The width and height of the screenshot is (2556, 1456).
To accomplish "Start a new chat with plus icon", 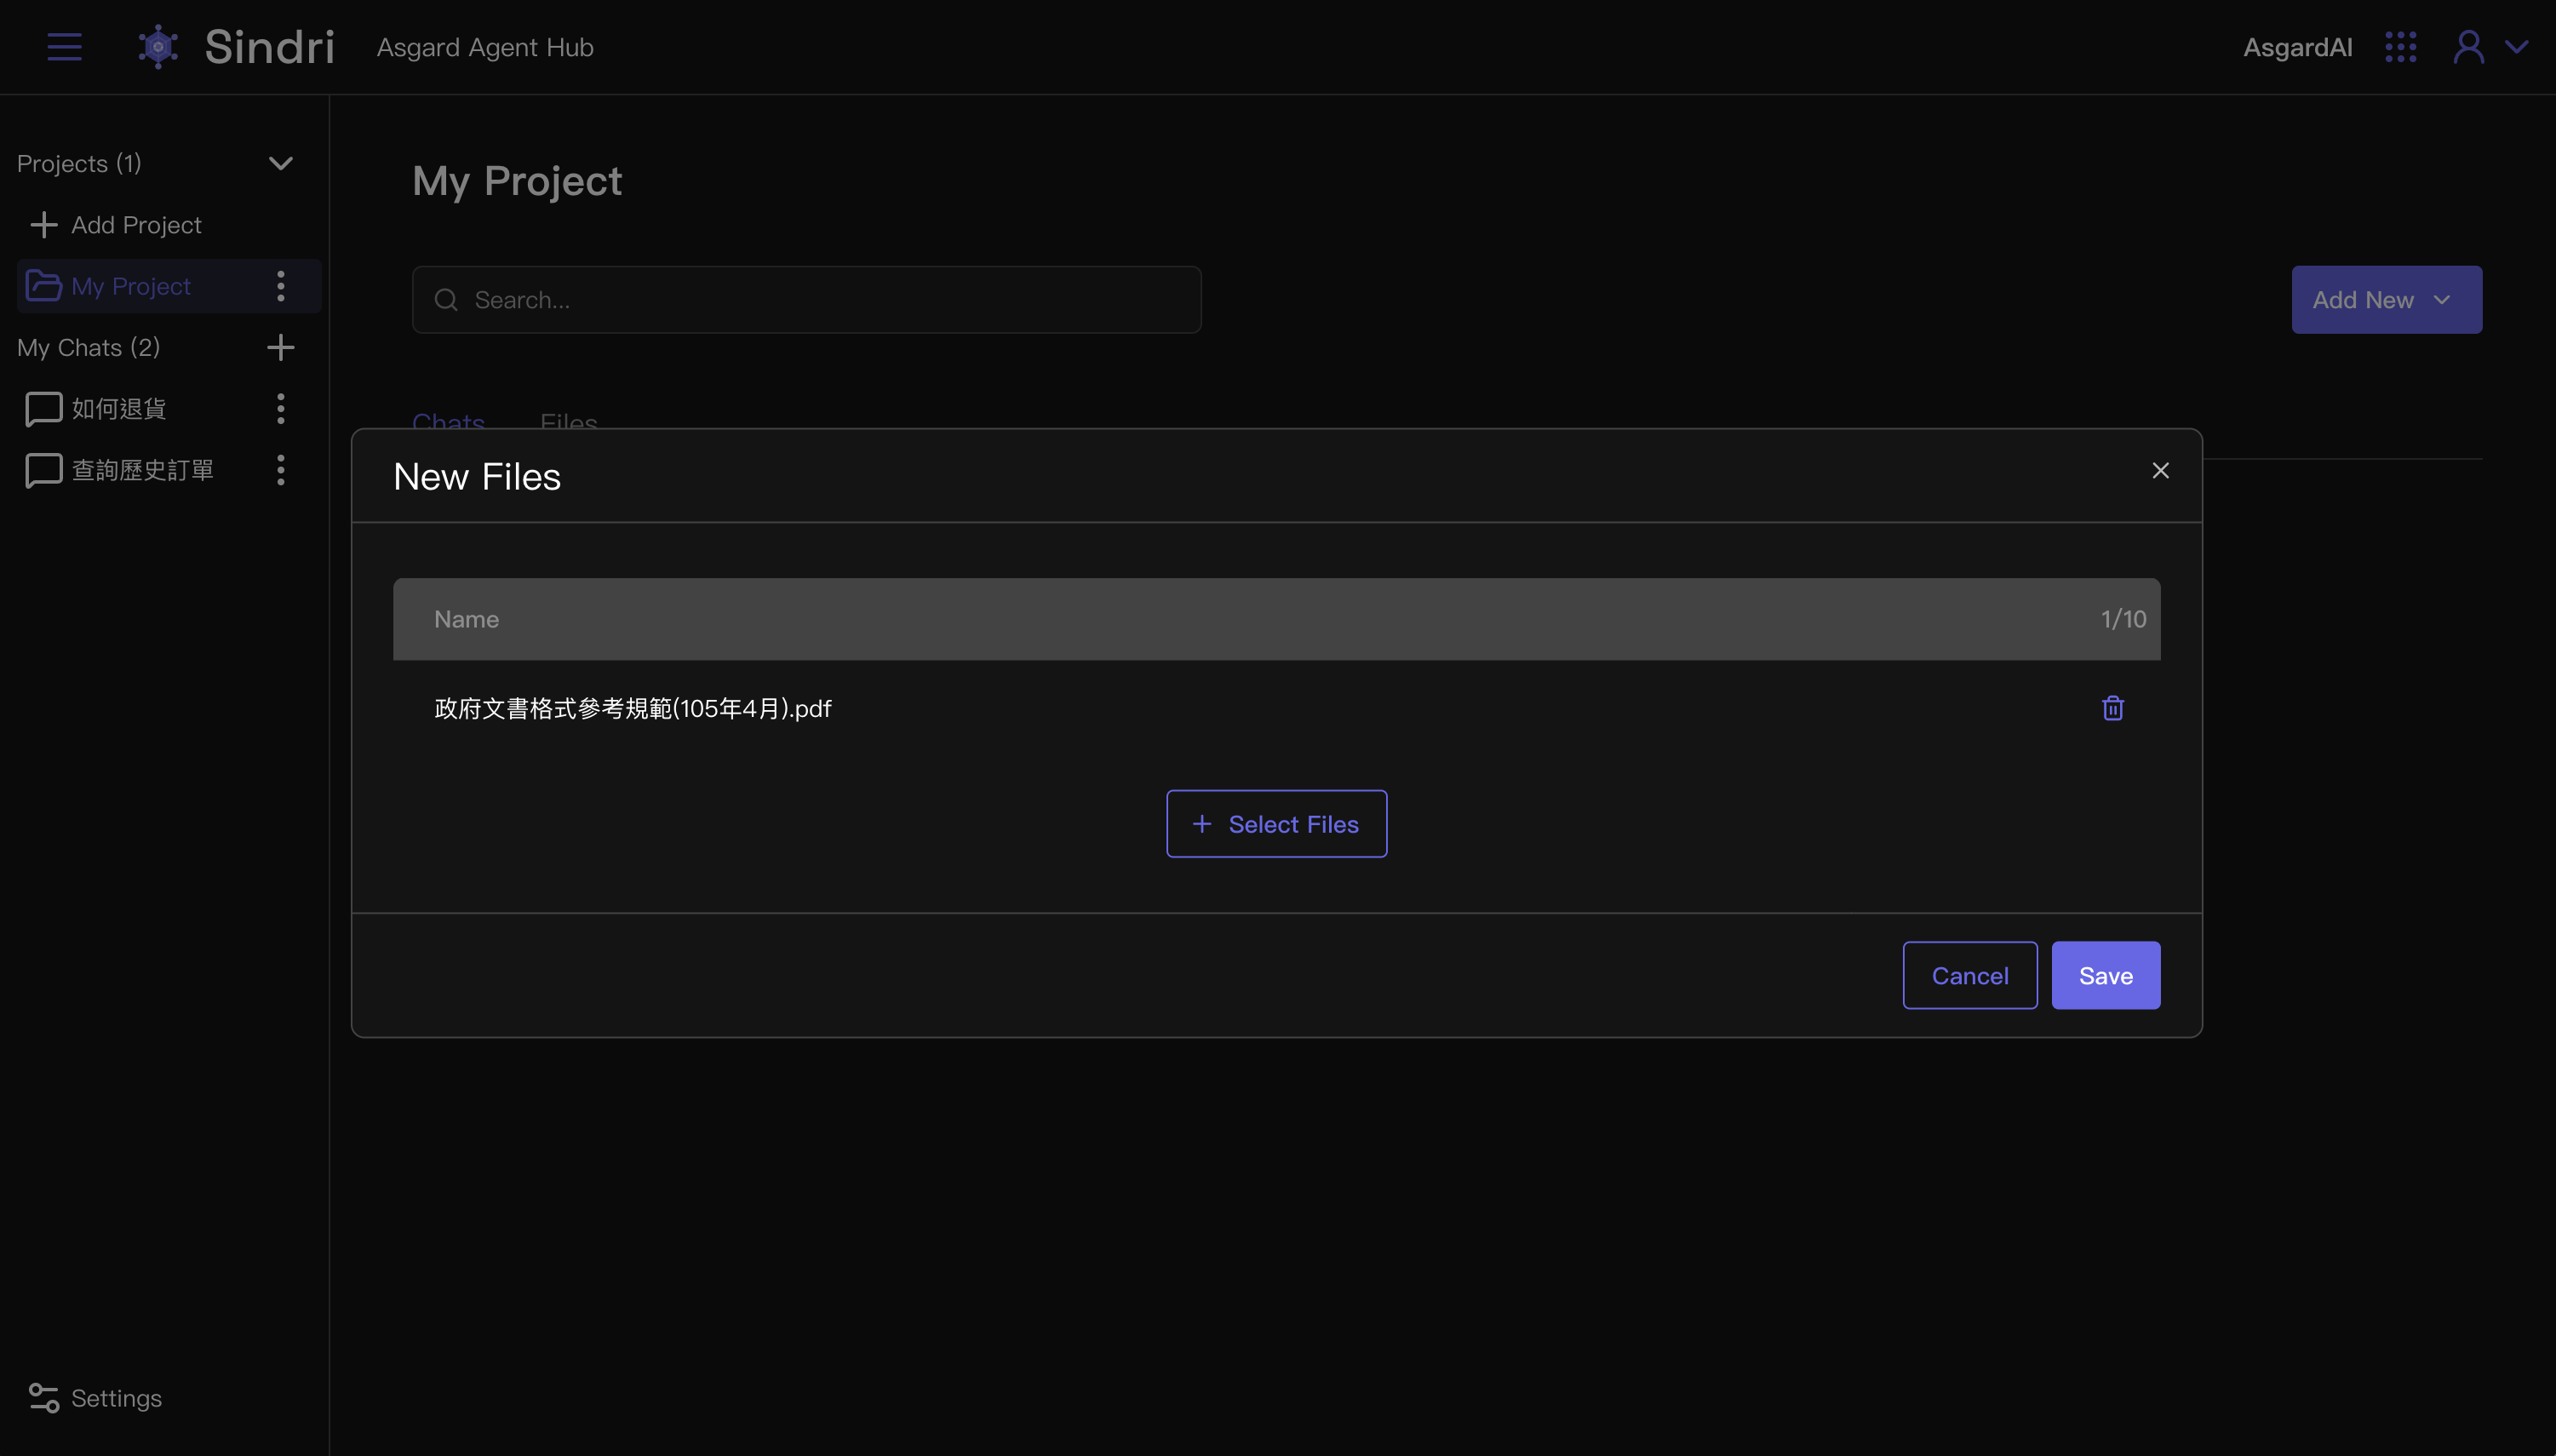I will click(281, 347).
